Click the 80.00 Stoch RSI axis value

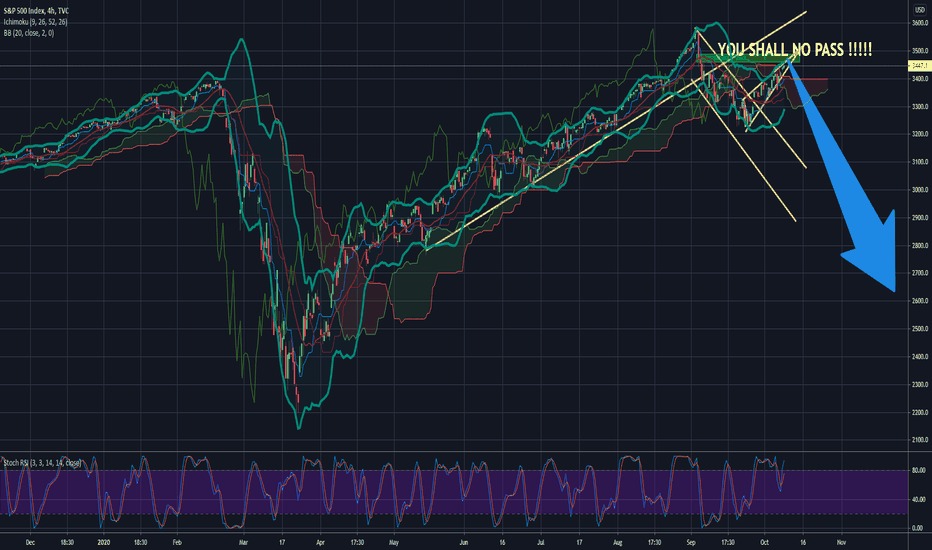pyautogui.click(x=918, y=470)
